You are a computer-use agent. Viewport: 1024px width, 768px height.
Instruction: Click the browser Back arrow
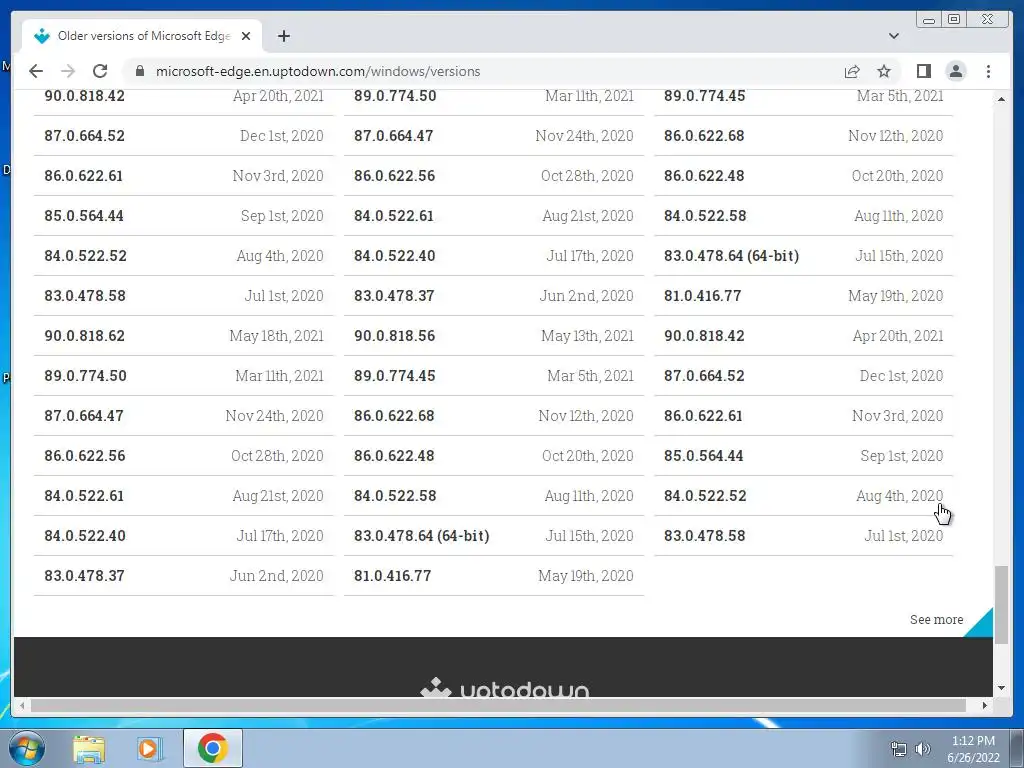36,71
